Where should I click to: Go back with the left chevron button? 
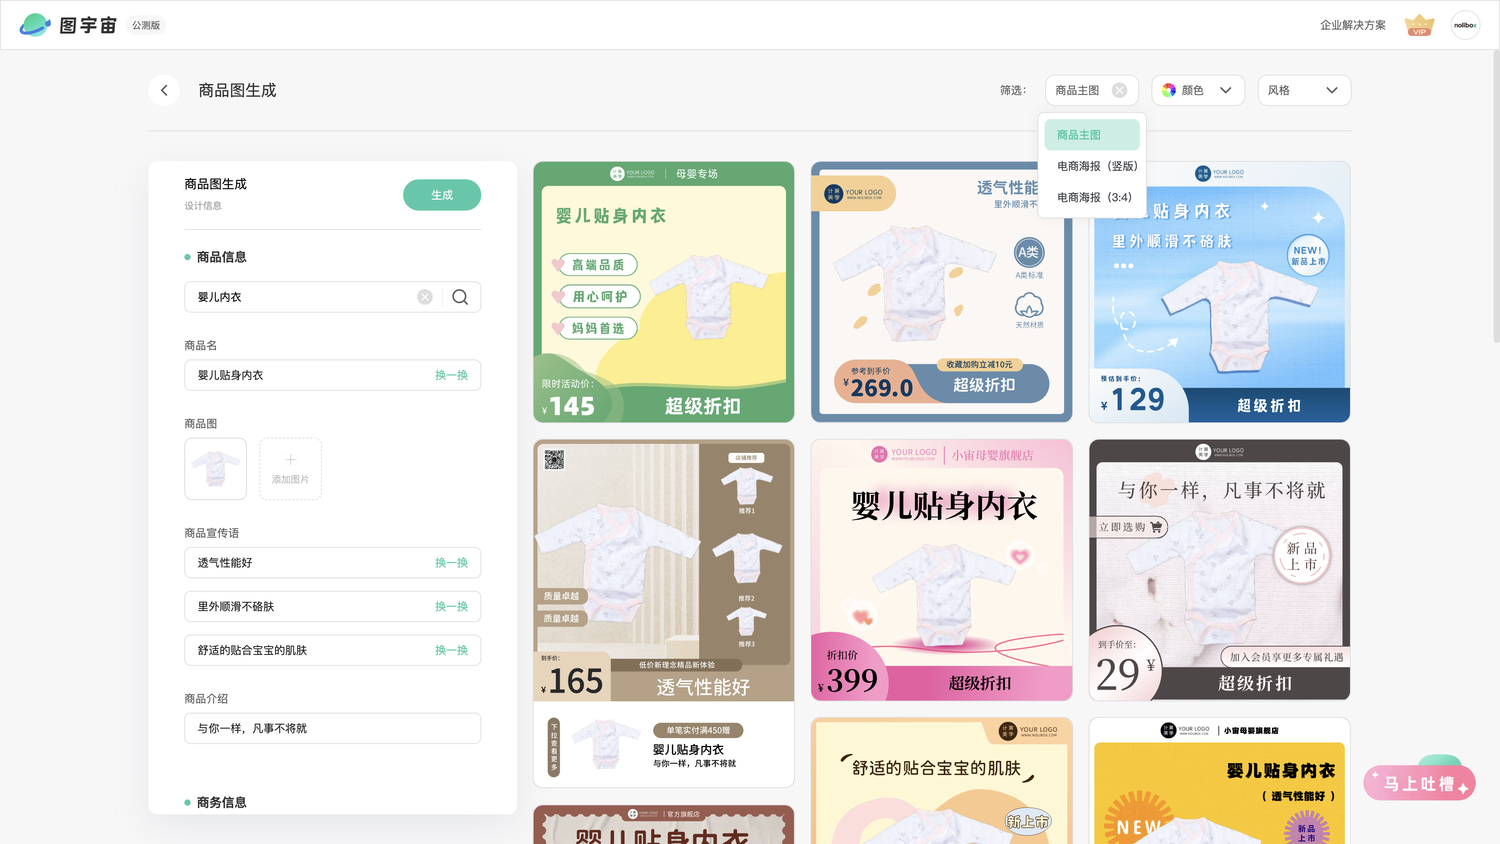(x=164, y=90)
